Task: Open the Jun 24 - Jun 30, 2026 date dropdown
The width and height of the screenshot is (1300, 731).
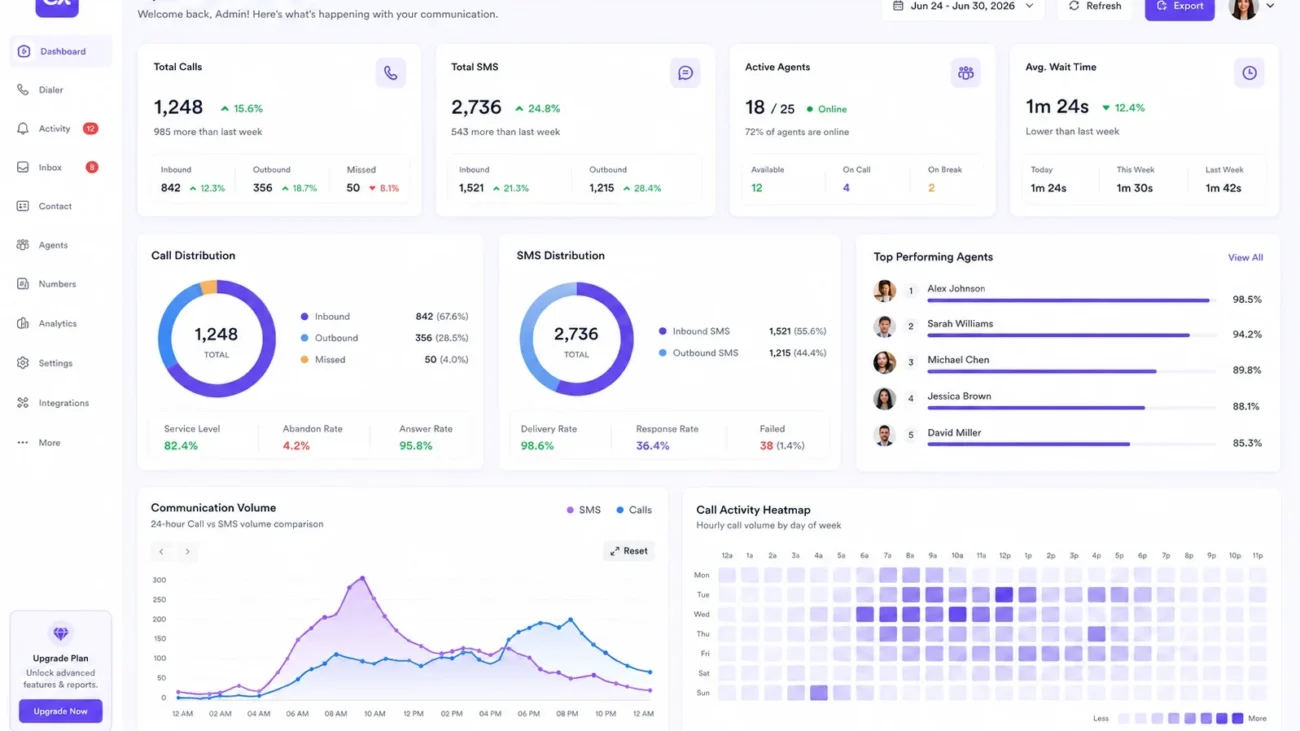Action: (963, 7)
